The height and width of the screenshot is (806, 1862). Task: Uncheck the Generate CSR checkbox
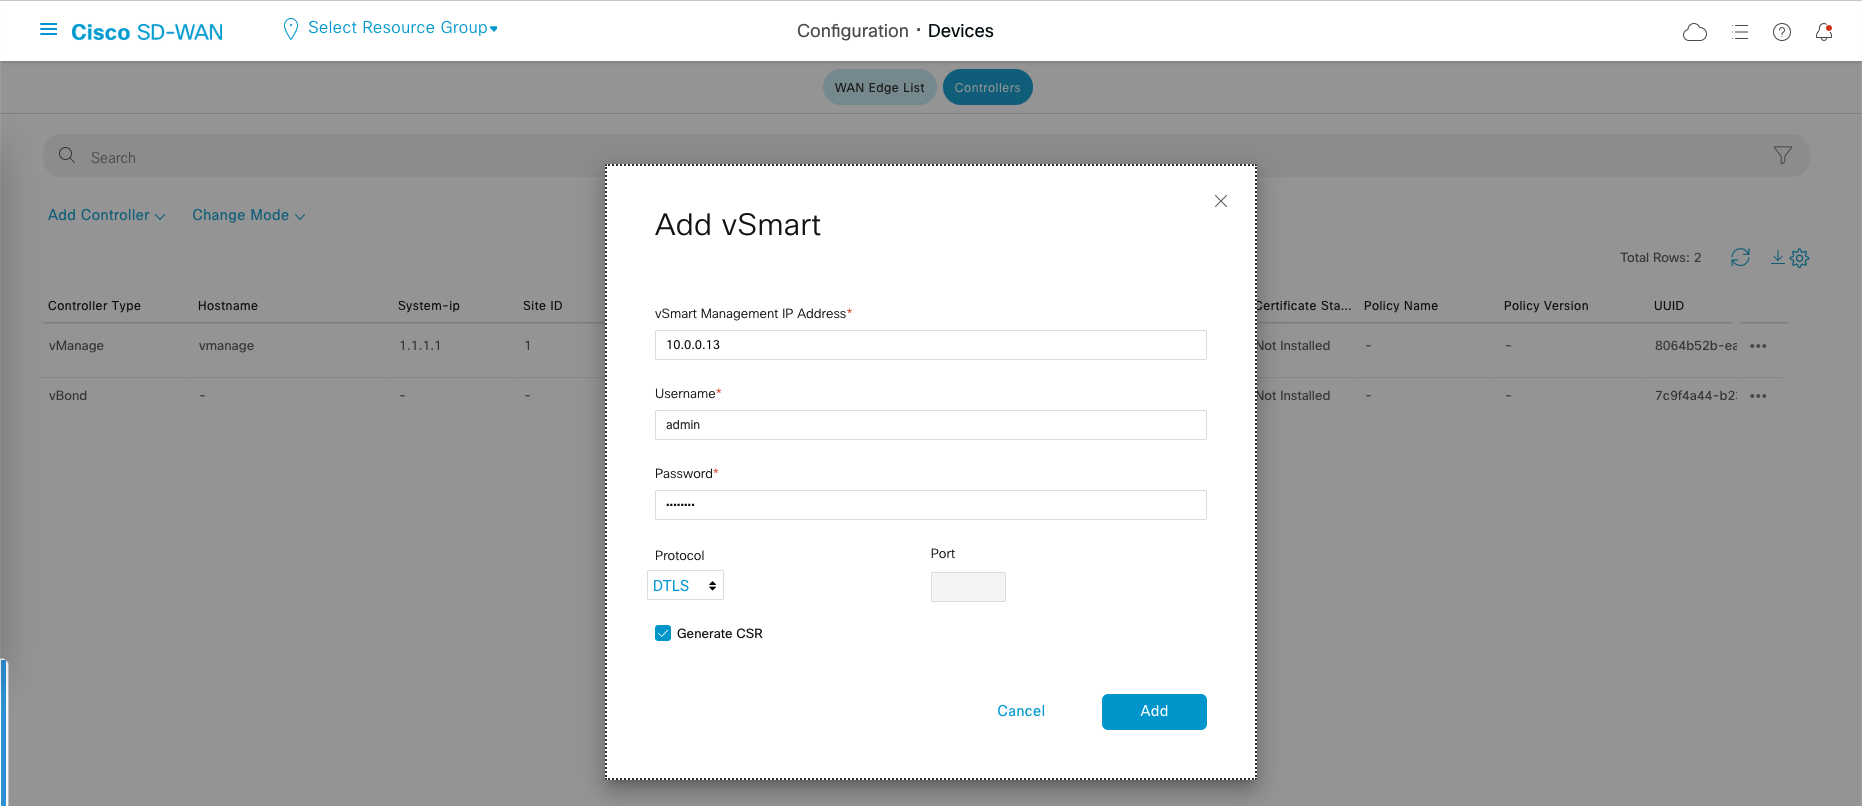click(x=663, y=633)
